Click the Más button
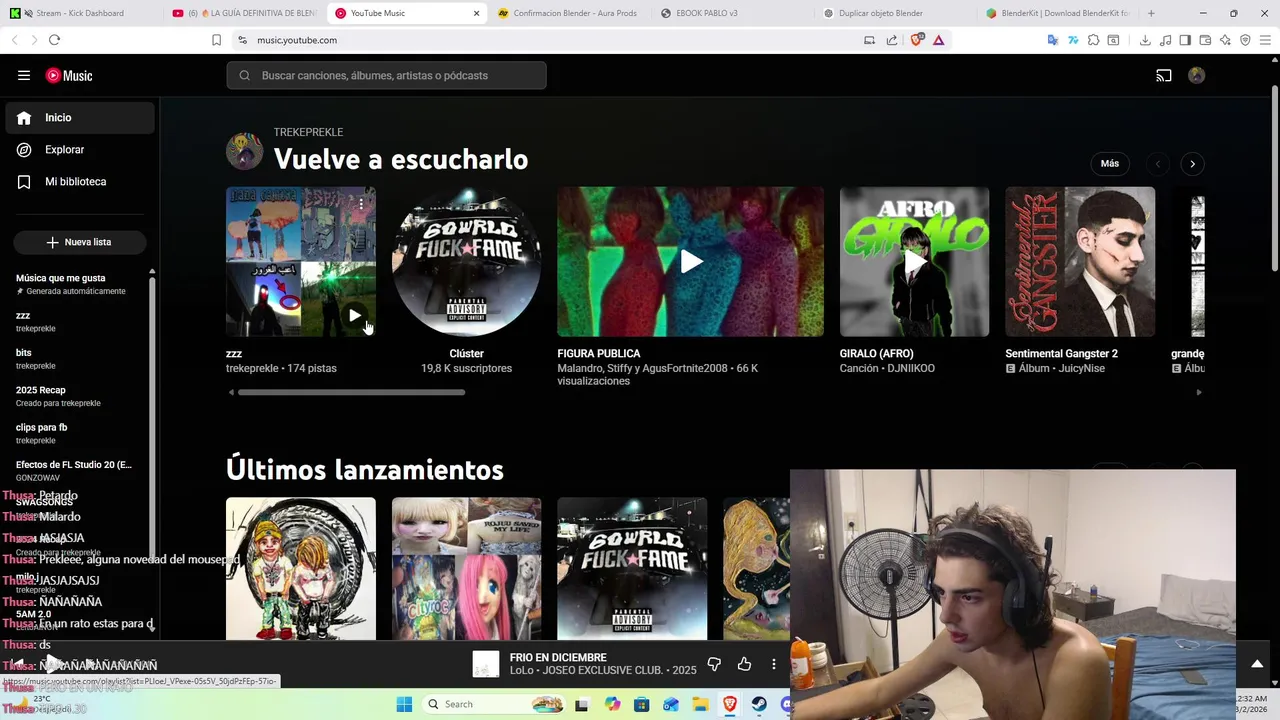1280x720 pixels. point(1110,163)
